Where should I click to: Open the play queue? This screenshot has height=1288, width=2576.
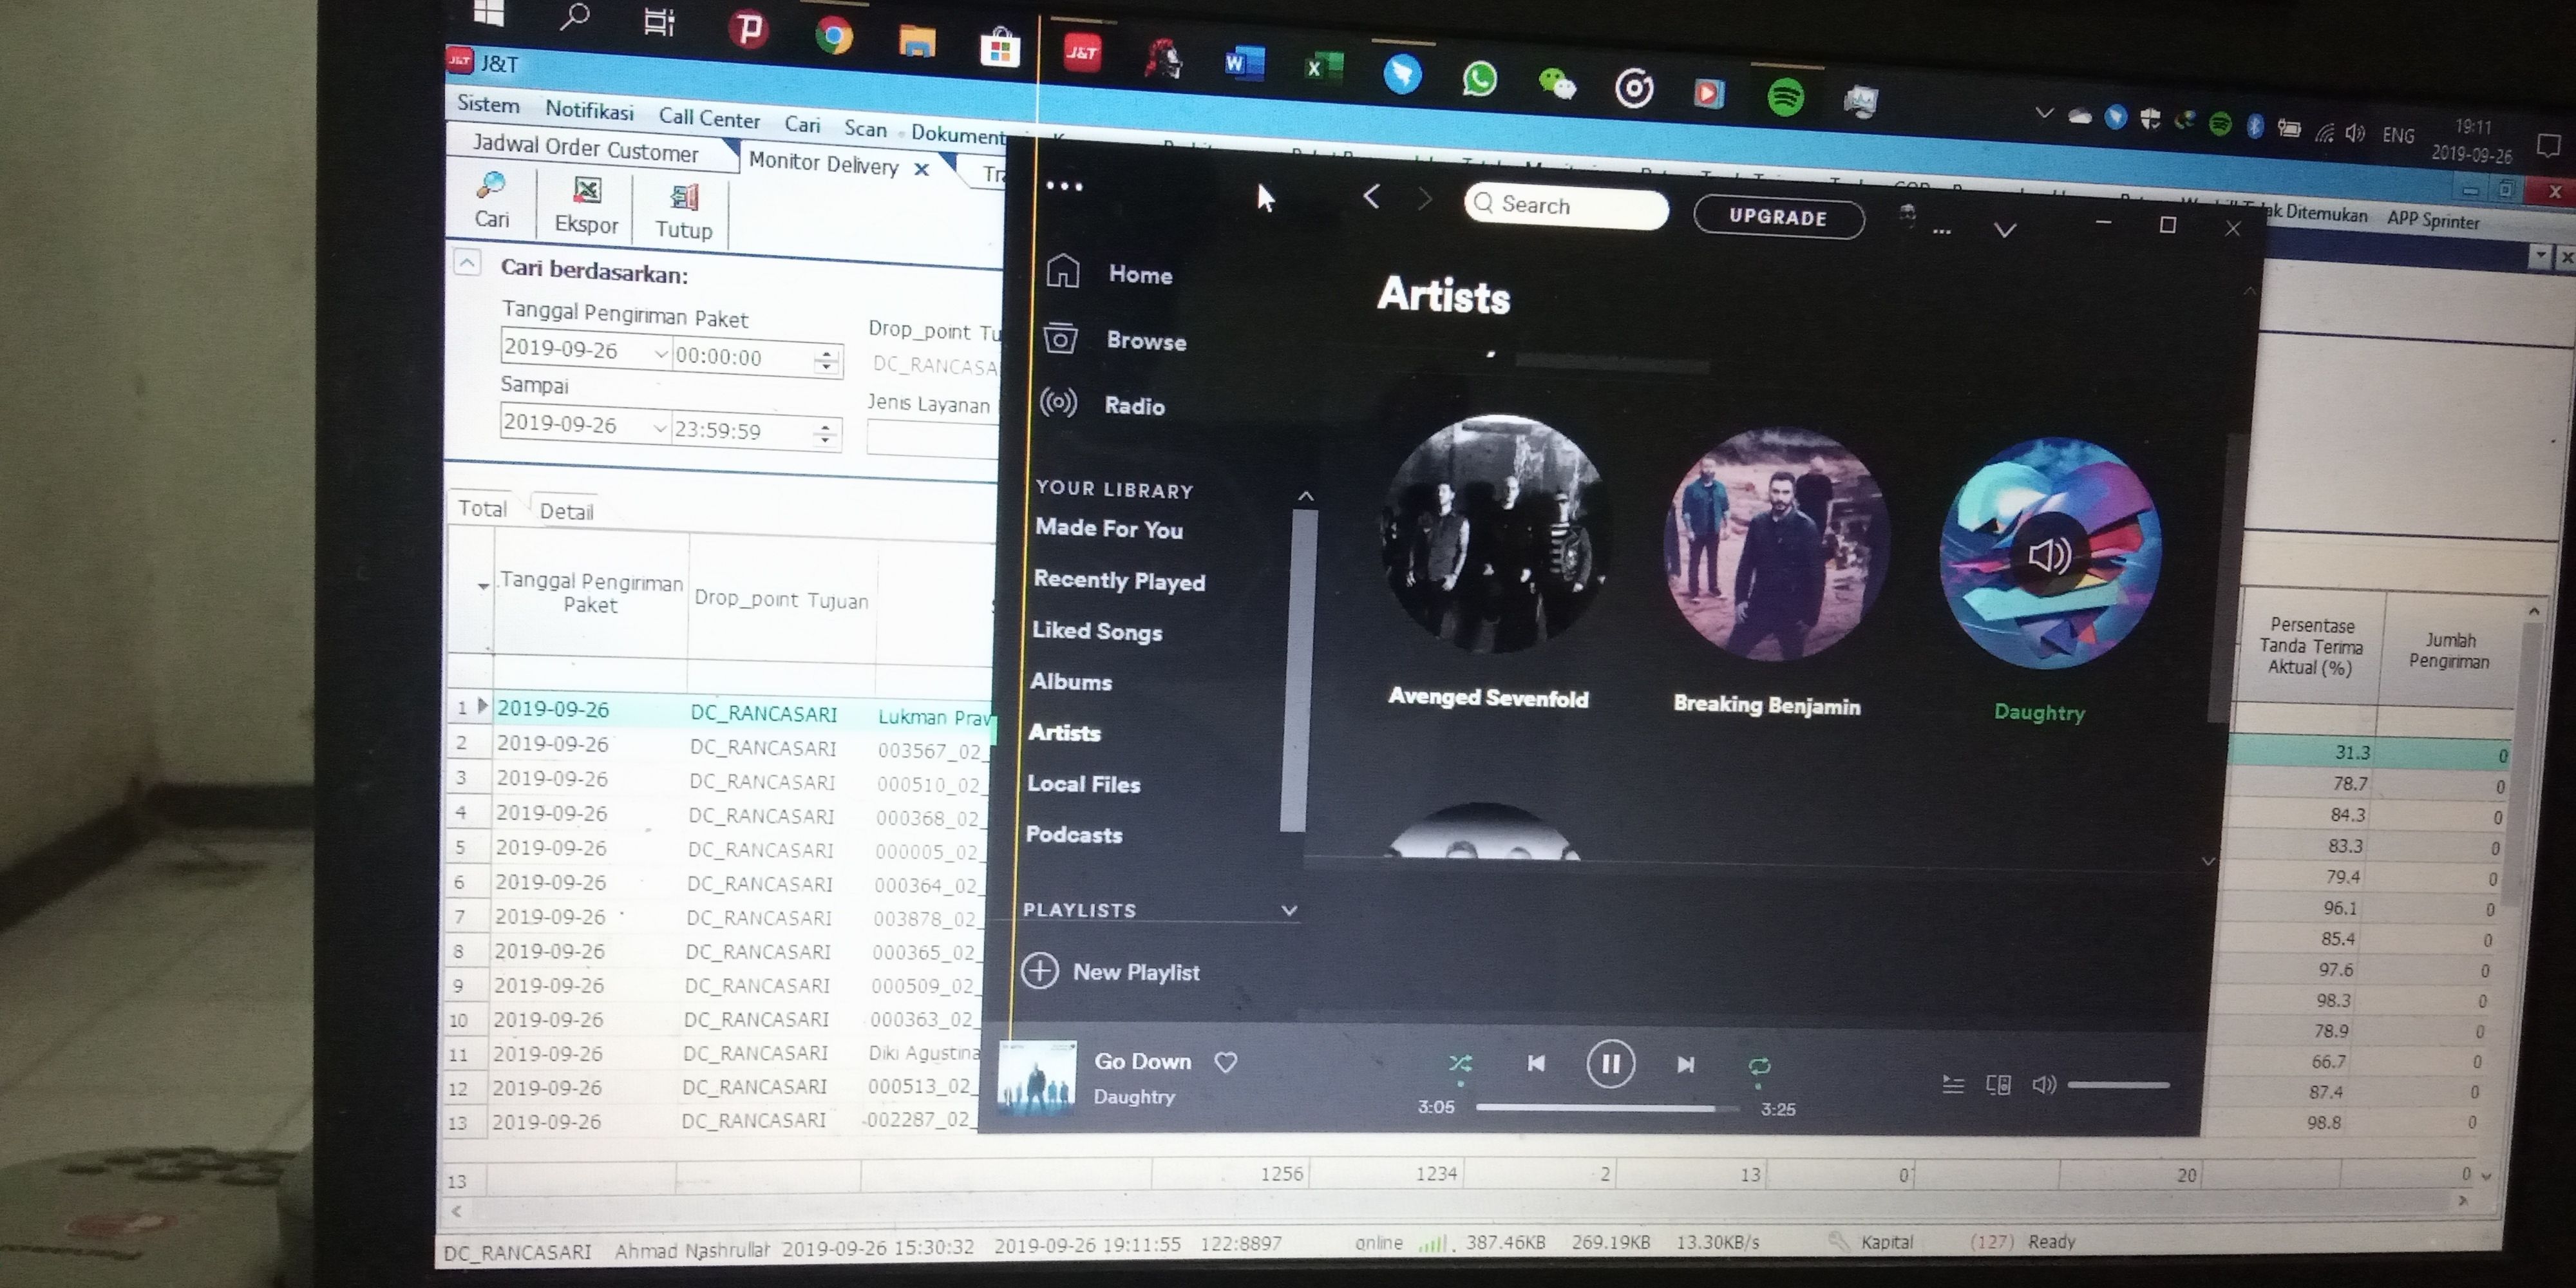point(1952,1084)
